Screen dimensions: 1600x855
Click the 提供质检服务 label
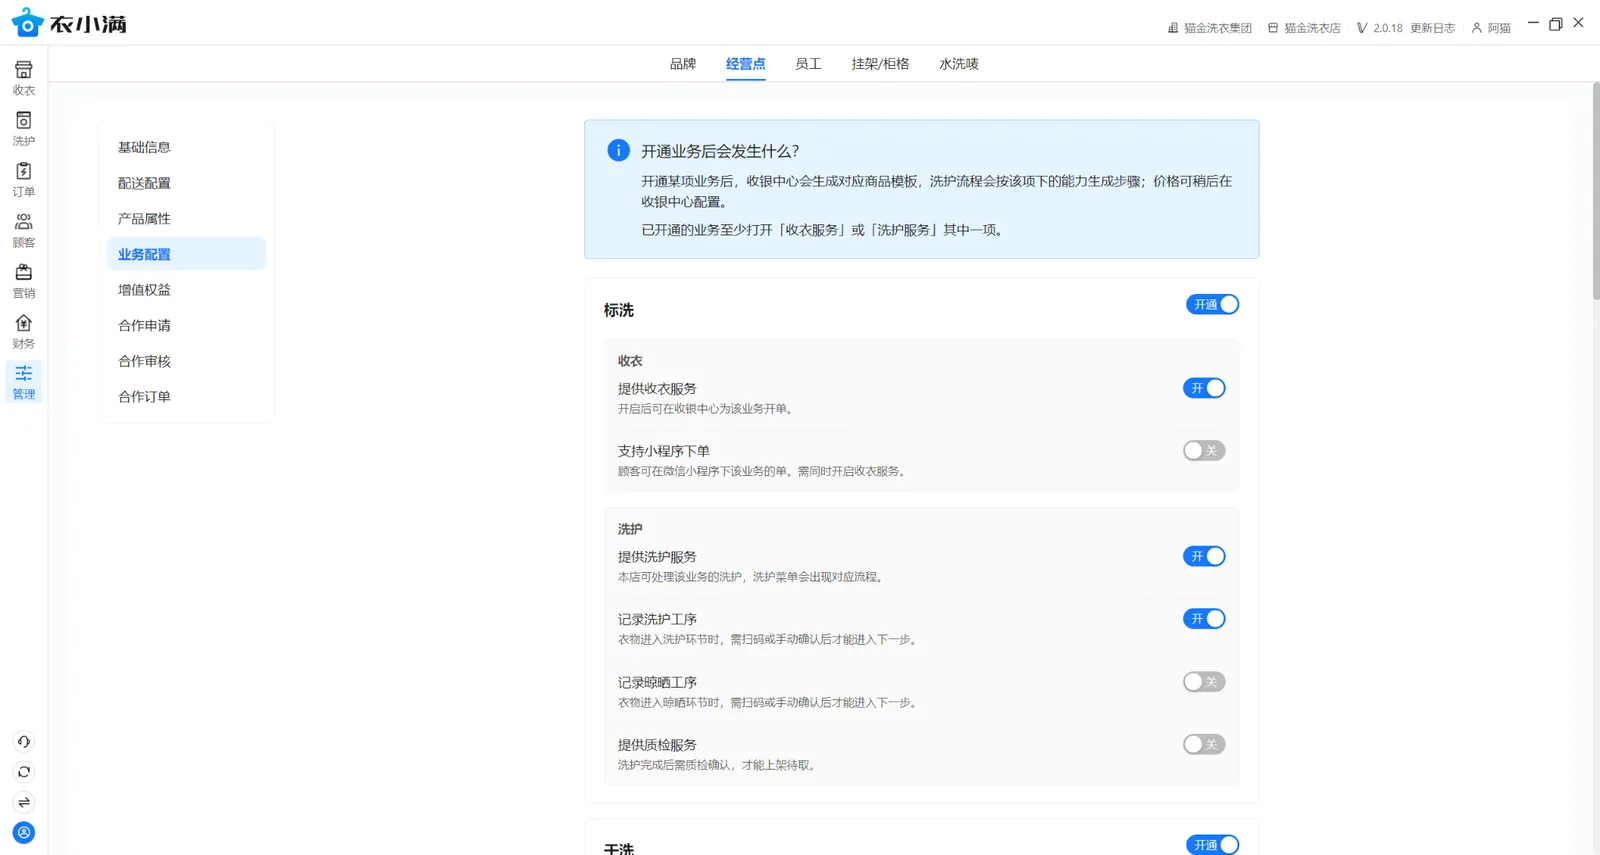tap(657, 745)
